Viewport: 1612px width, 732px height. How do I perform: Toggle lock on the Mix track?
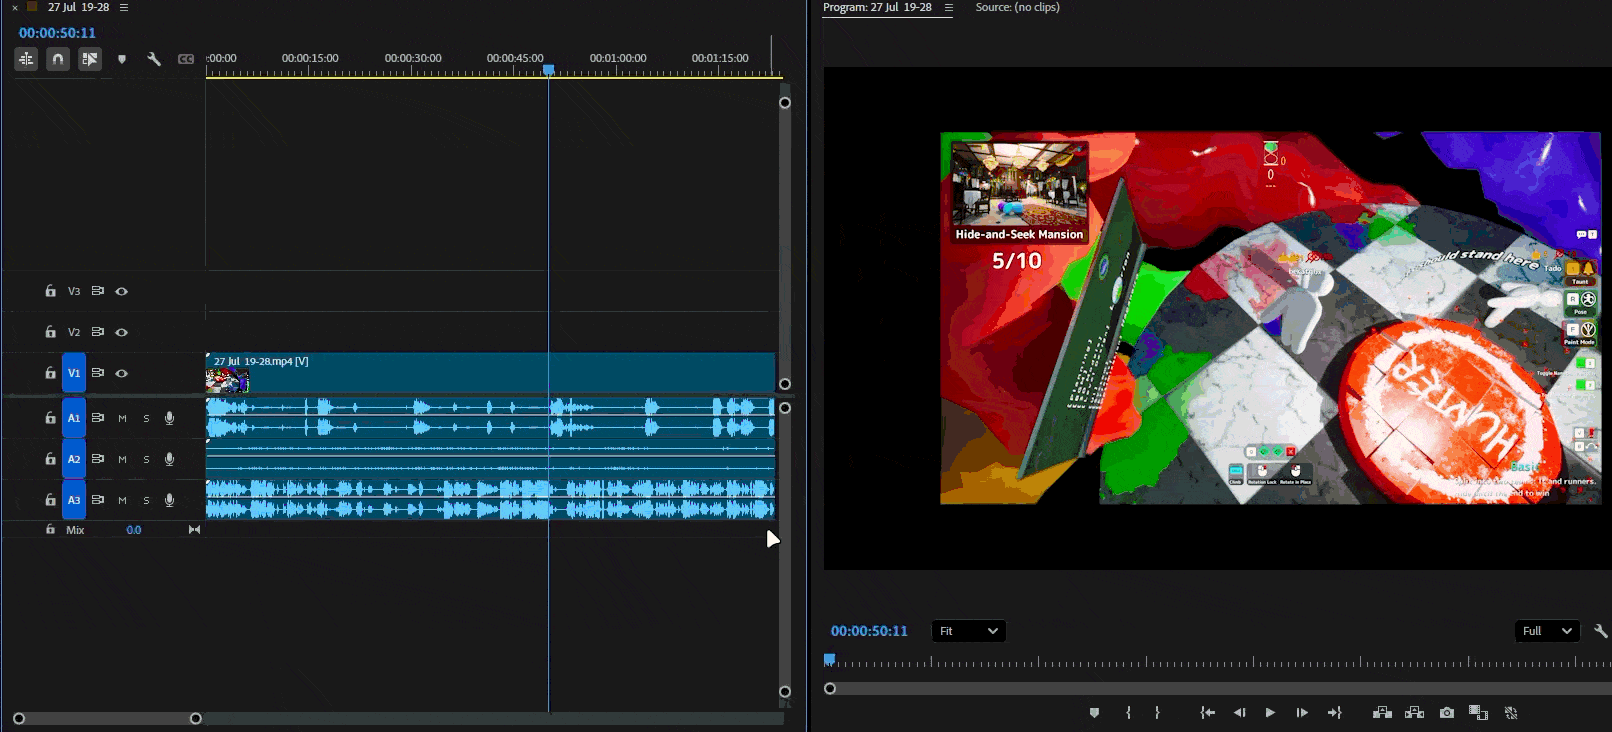(x=50, y=530)
